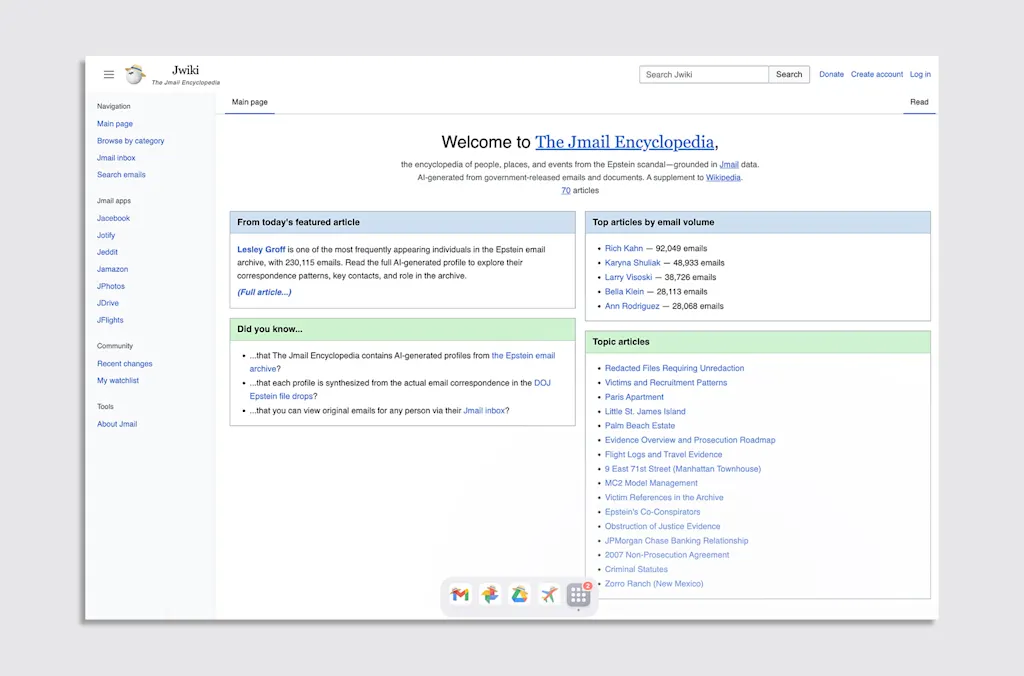Screen dimensions: 1024x676
Task: Open Jeddit from Jmail apps list
Action: click(x=107, y=252)
